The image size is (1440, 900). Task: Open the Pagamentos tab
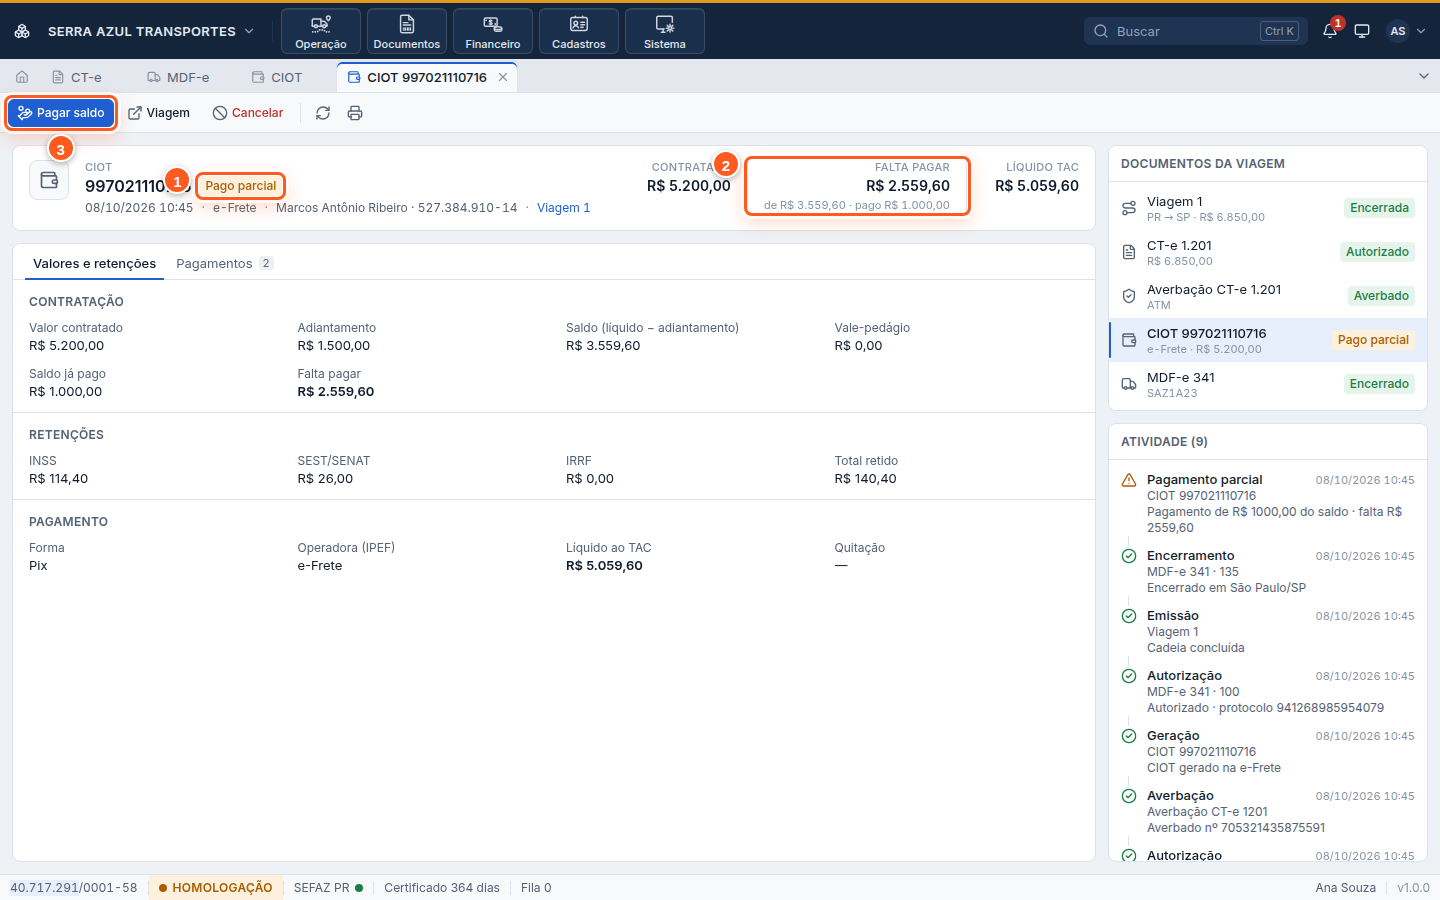tap(224, 263)
